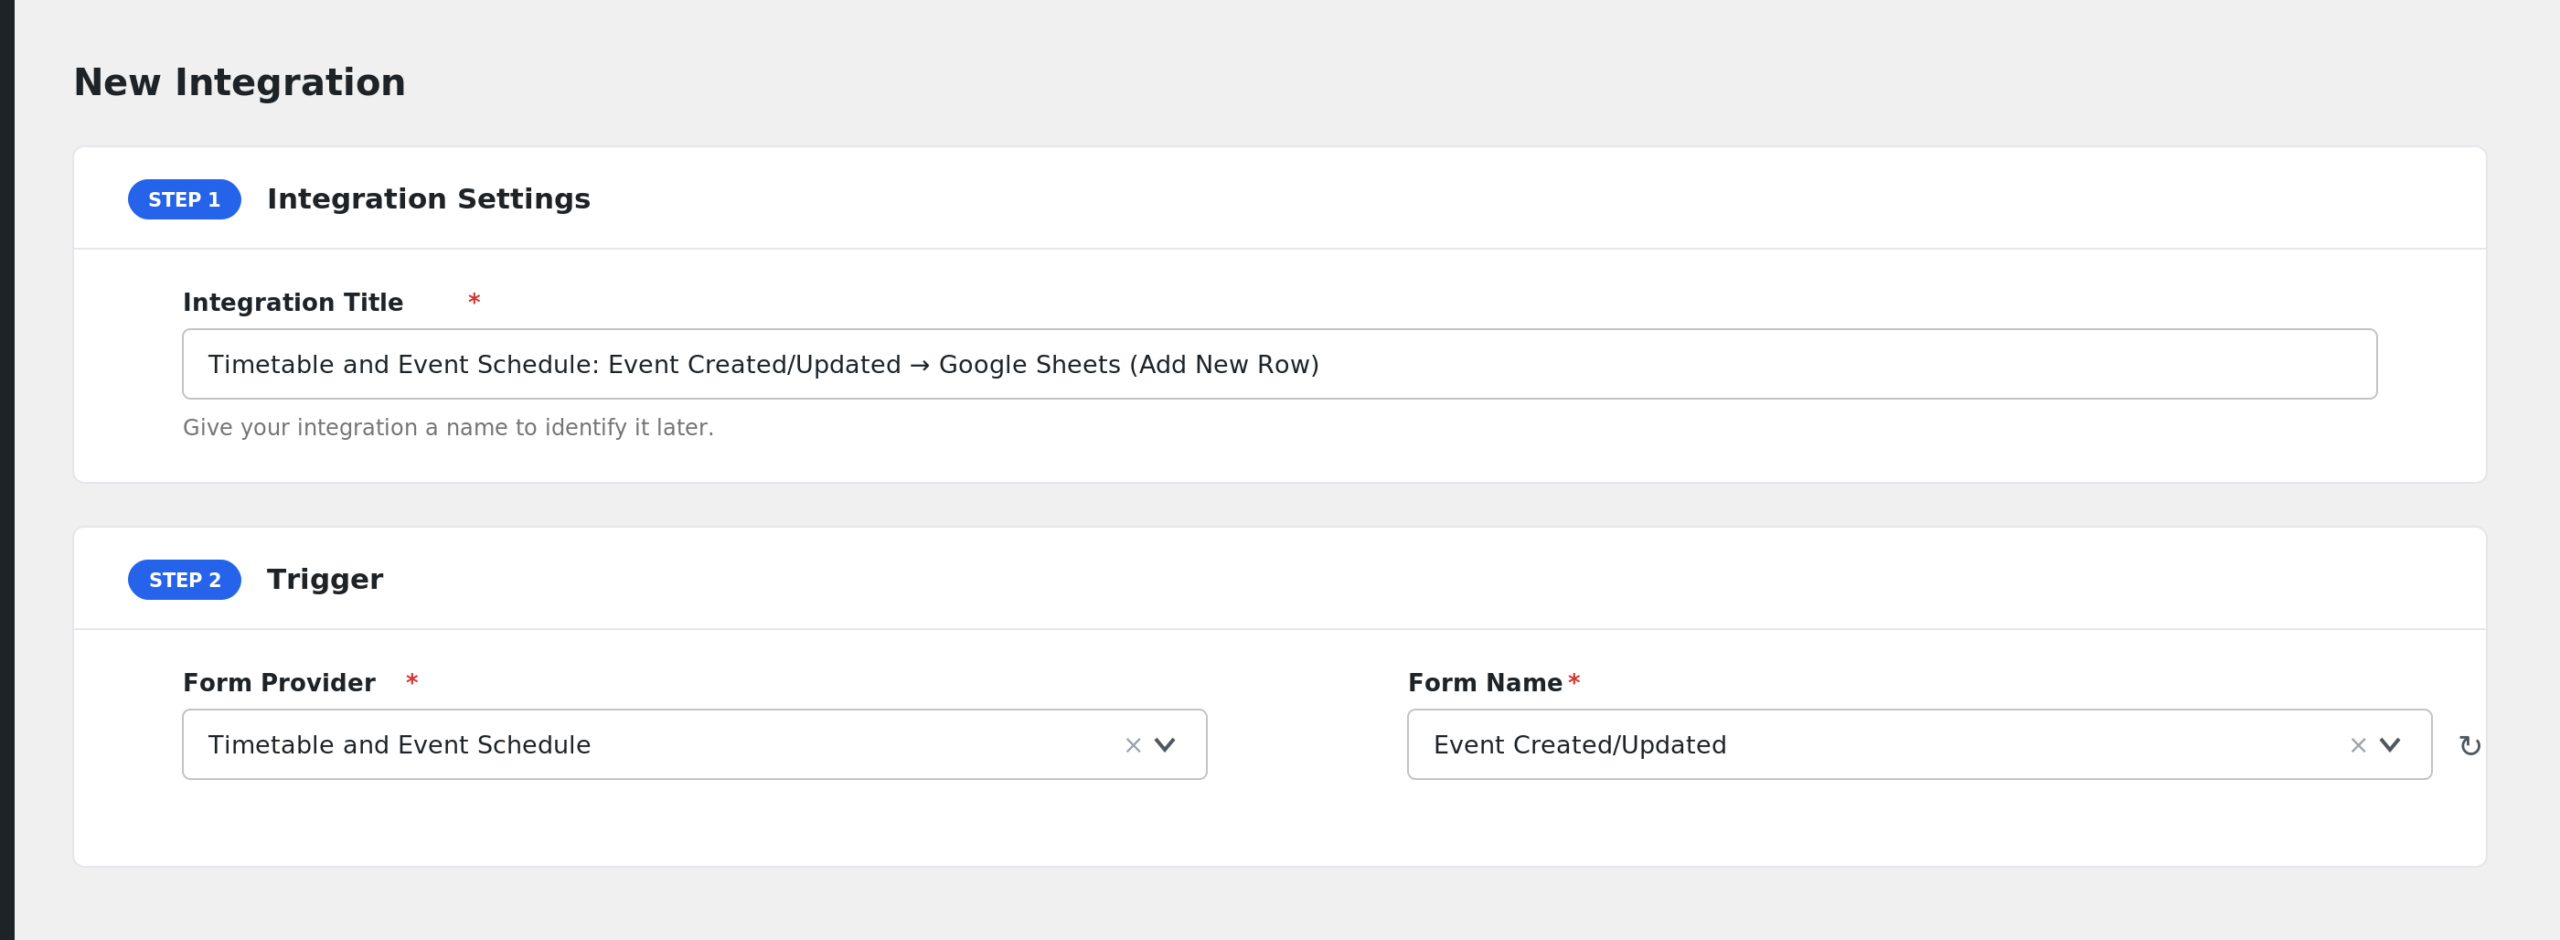Click the Trigger section heading
Screen dimensions: 2560x940
tap(325, 579)
